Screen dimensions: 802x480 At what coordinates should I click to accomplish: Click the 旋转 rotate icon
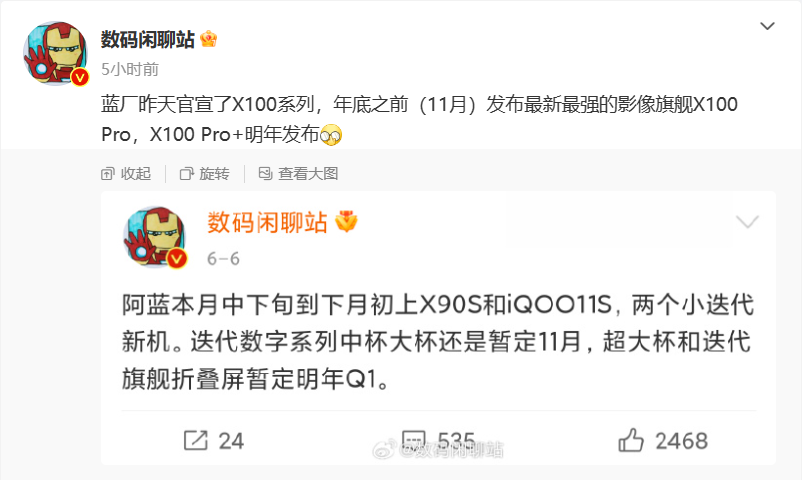point(186,174)
